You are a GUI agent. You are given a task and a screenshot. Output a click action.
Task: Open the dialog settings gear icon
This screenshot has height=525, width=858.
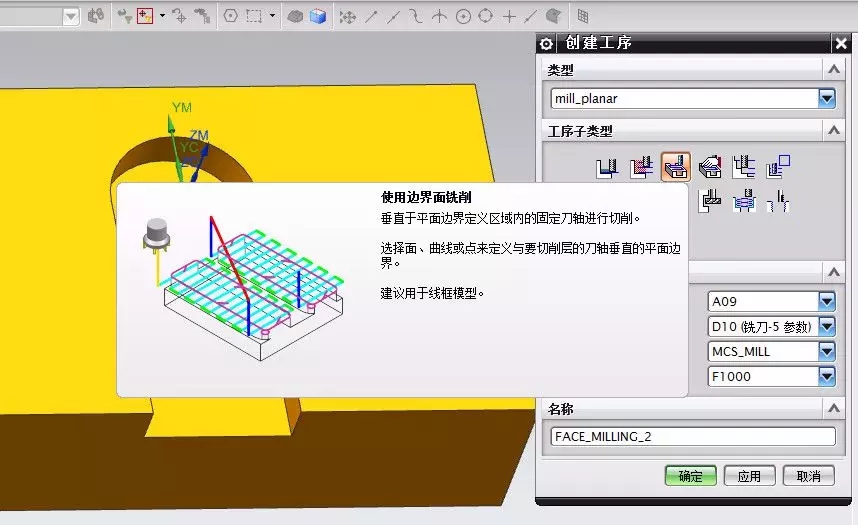coord(546,44)
